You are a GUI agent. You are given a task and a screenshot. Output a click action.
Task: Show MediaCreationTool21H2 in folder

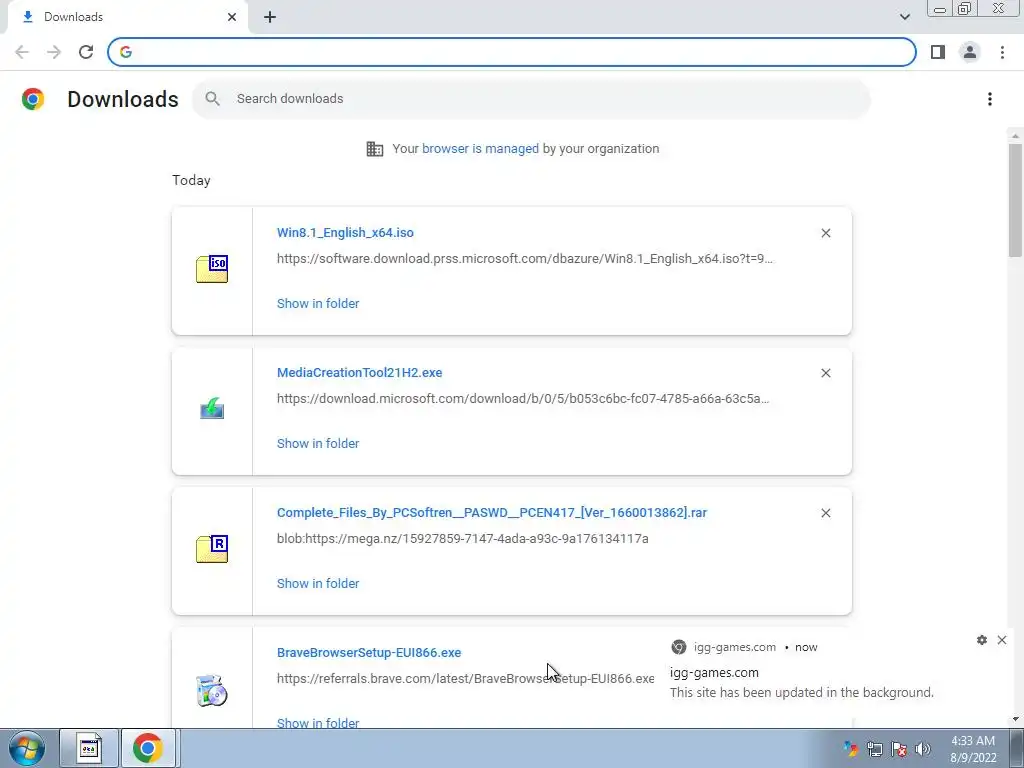(x=318, y=443)
